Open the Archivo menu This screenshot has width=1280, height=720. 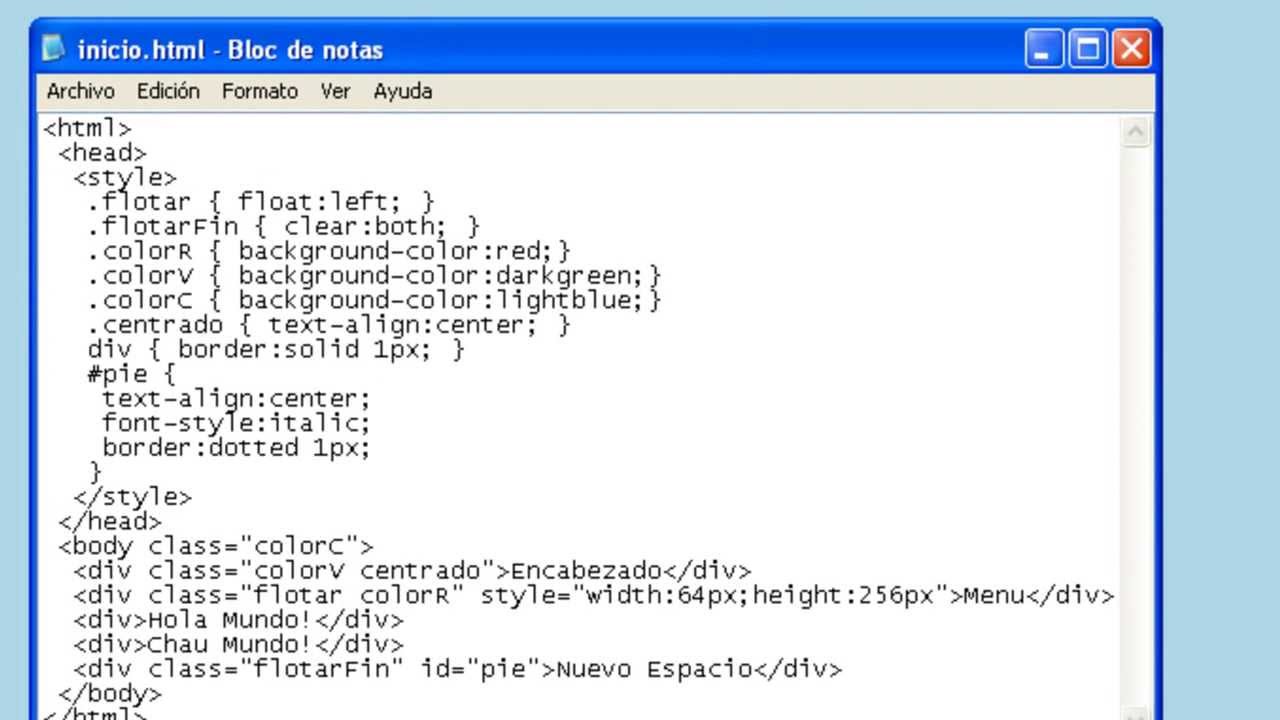80,91
